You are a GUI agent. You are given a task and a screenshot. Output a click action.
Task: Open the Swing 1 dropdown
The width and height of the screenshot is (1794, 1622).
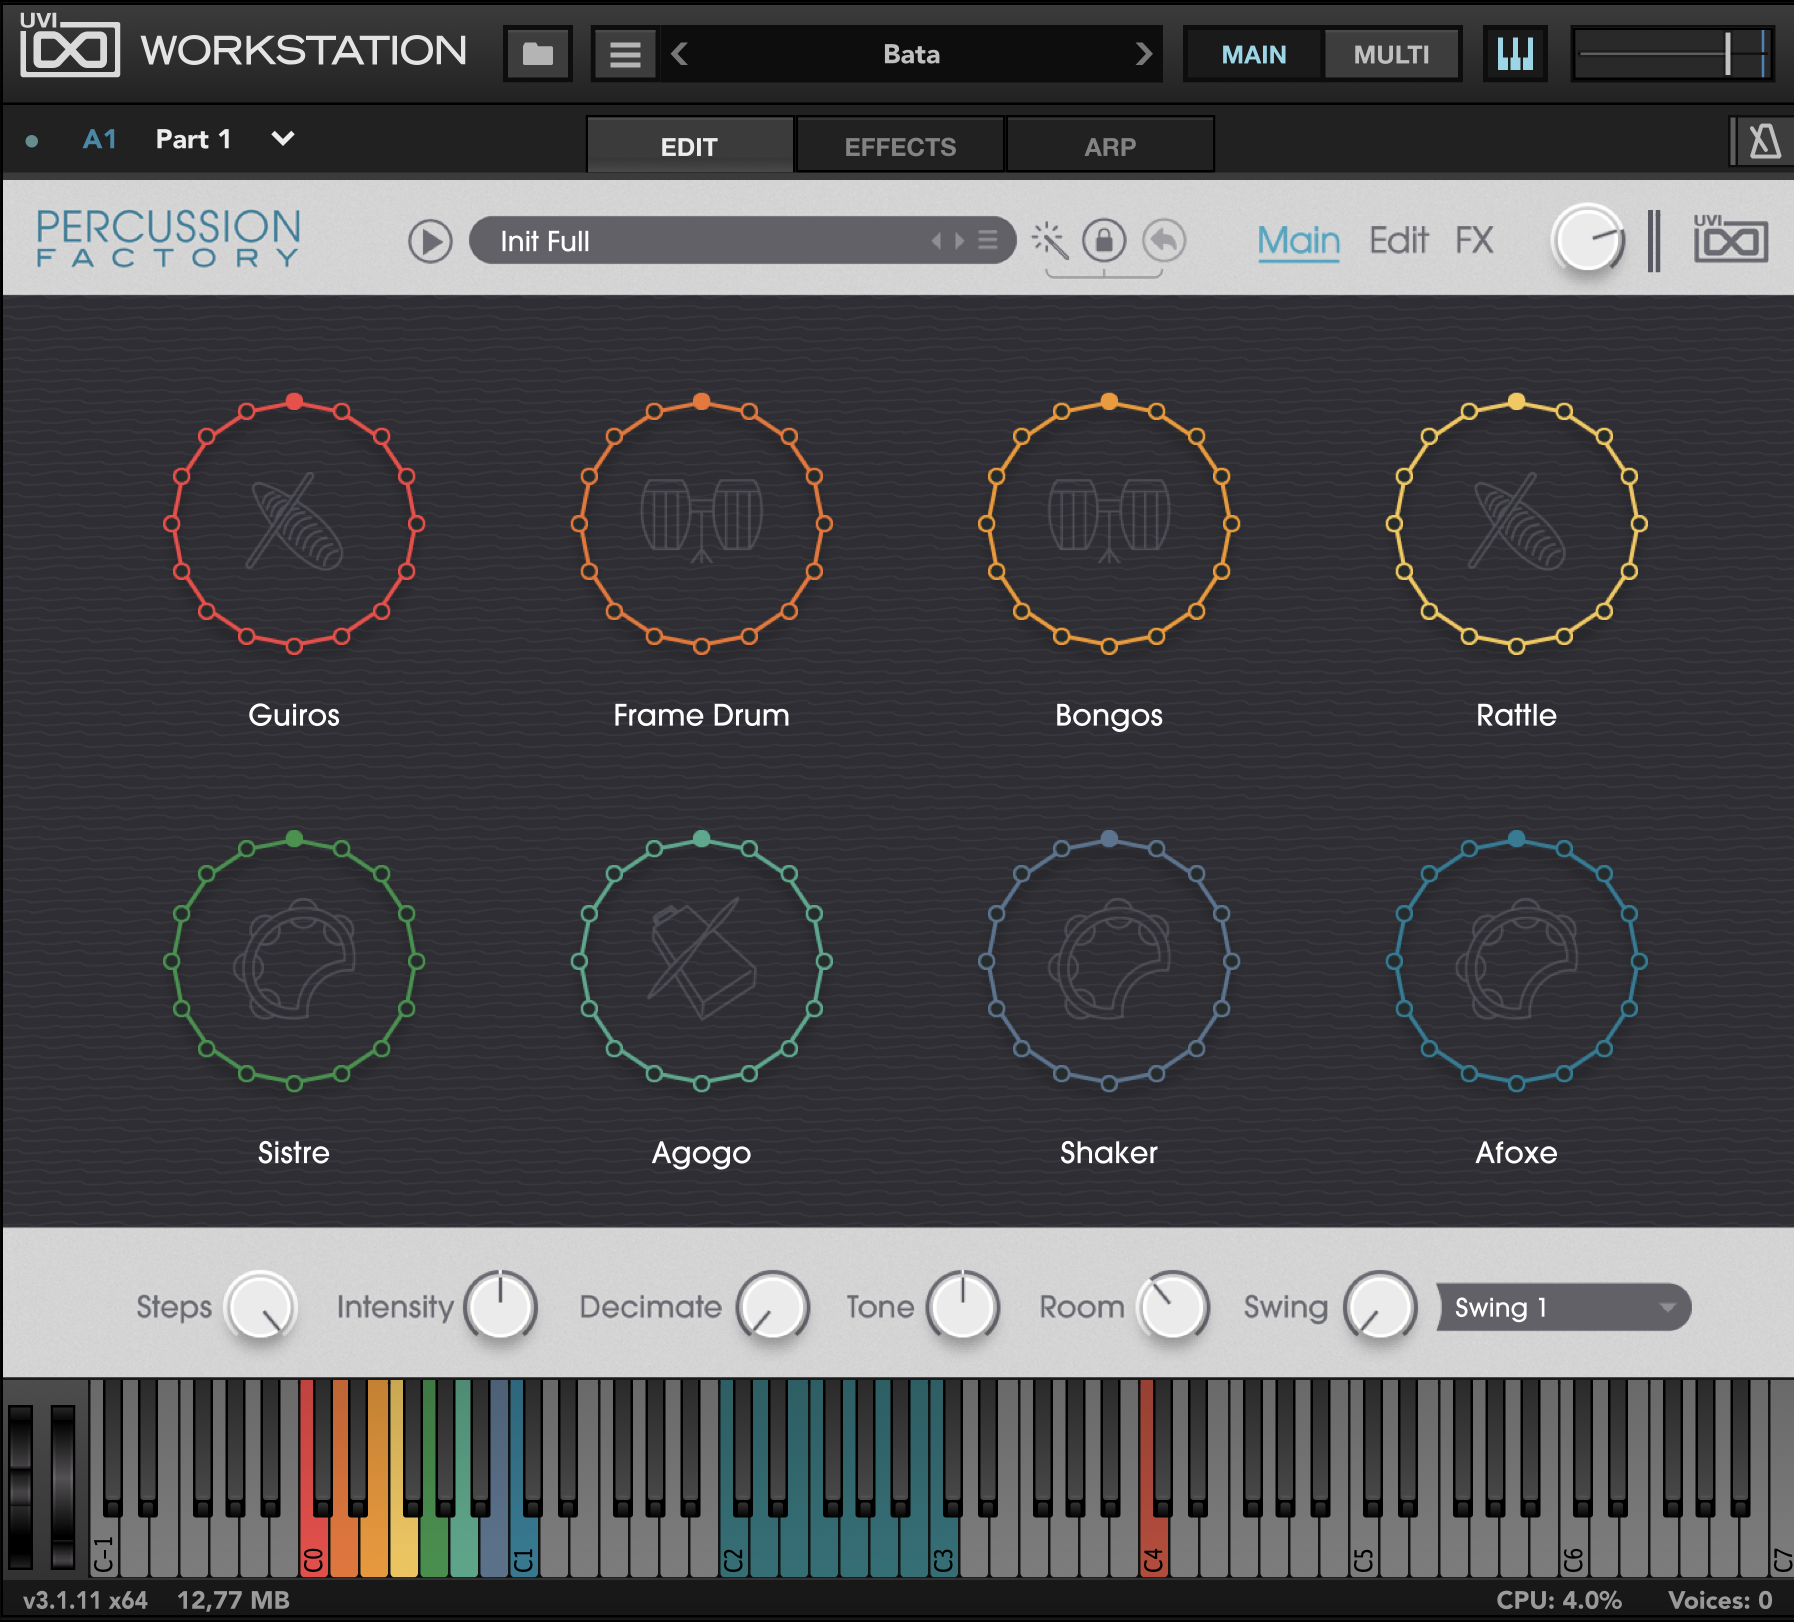1563,1307
